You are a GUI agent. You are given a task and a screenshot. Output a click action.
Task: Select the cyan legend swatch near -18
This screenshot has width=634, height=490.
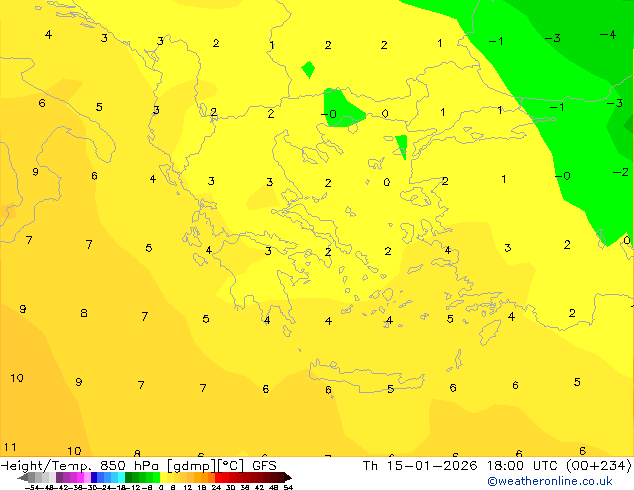click(122, 477)
